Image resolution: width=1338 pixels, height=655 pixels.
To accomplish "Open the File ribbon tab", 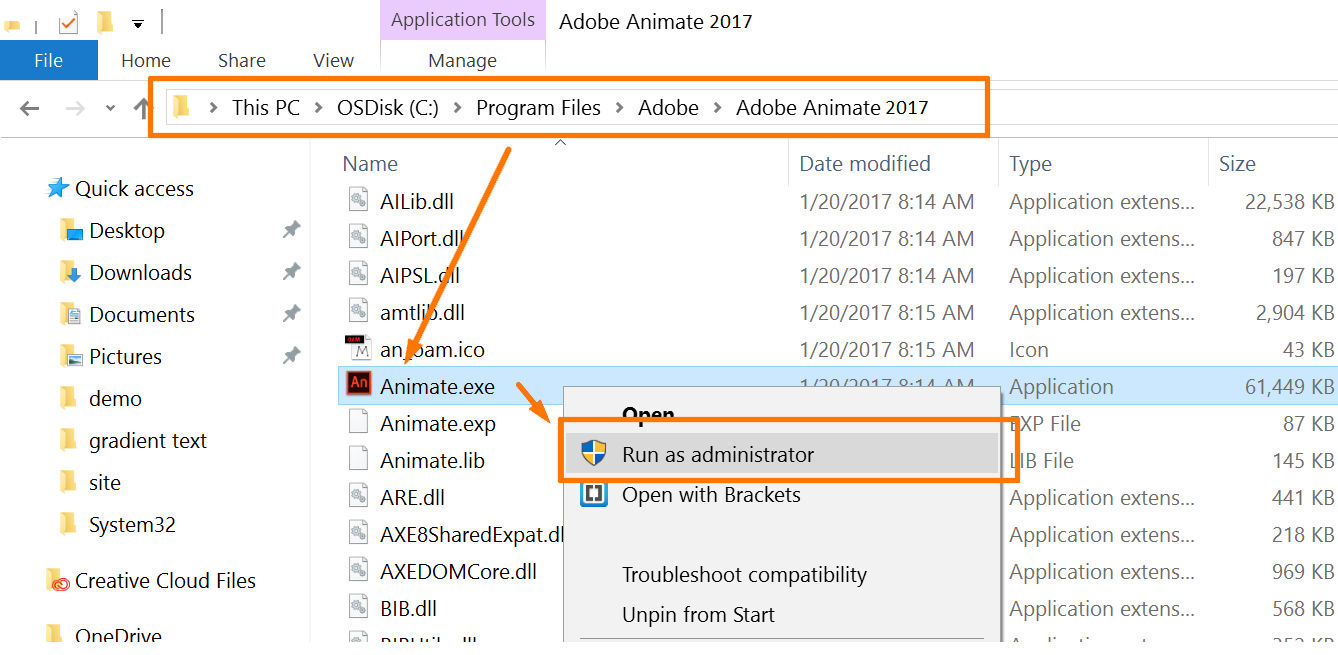I will click(x=48, y=60).
